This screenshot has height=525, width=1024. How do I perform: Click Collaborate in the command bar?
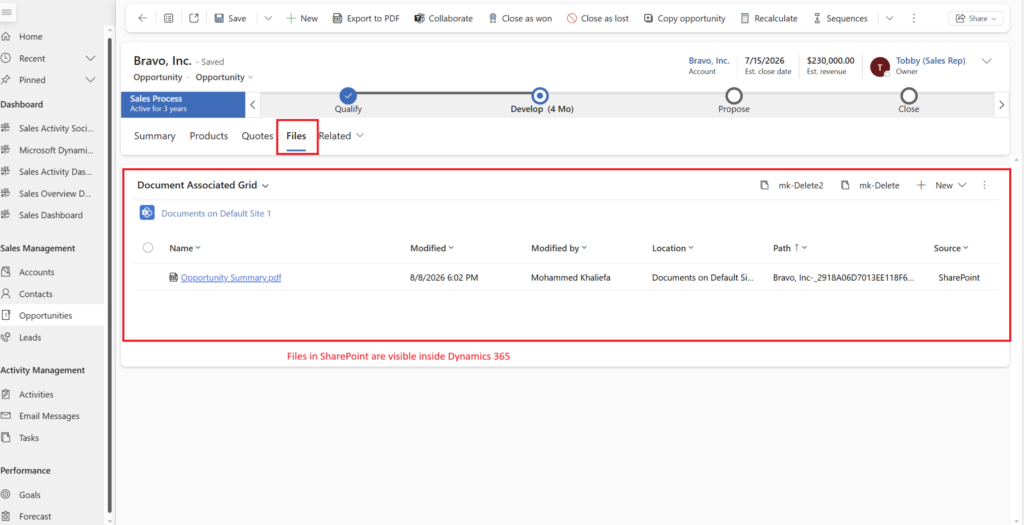(443, 18)
